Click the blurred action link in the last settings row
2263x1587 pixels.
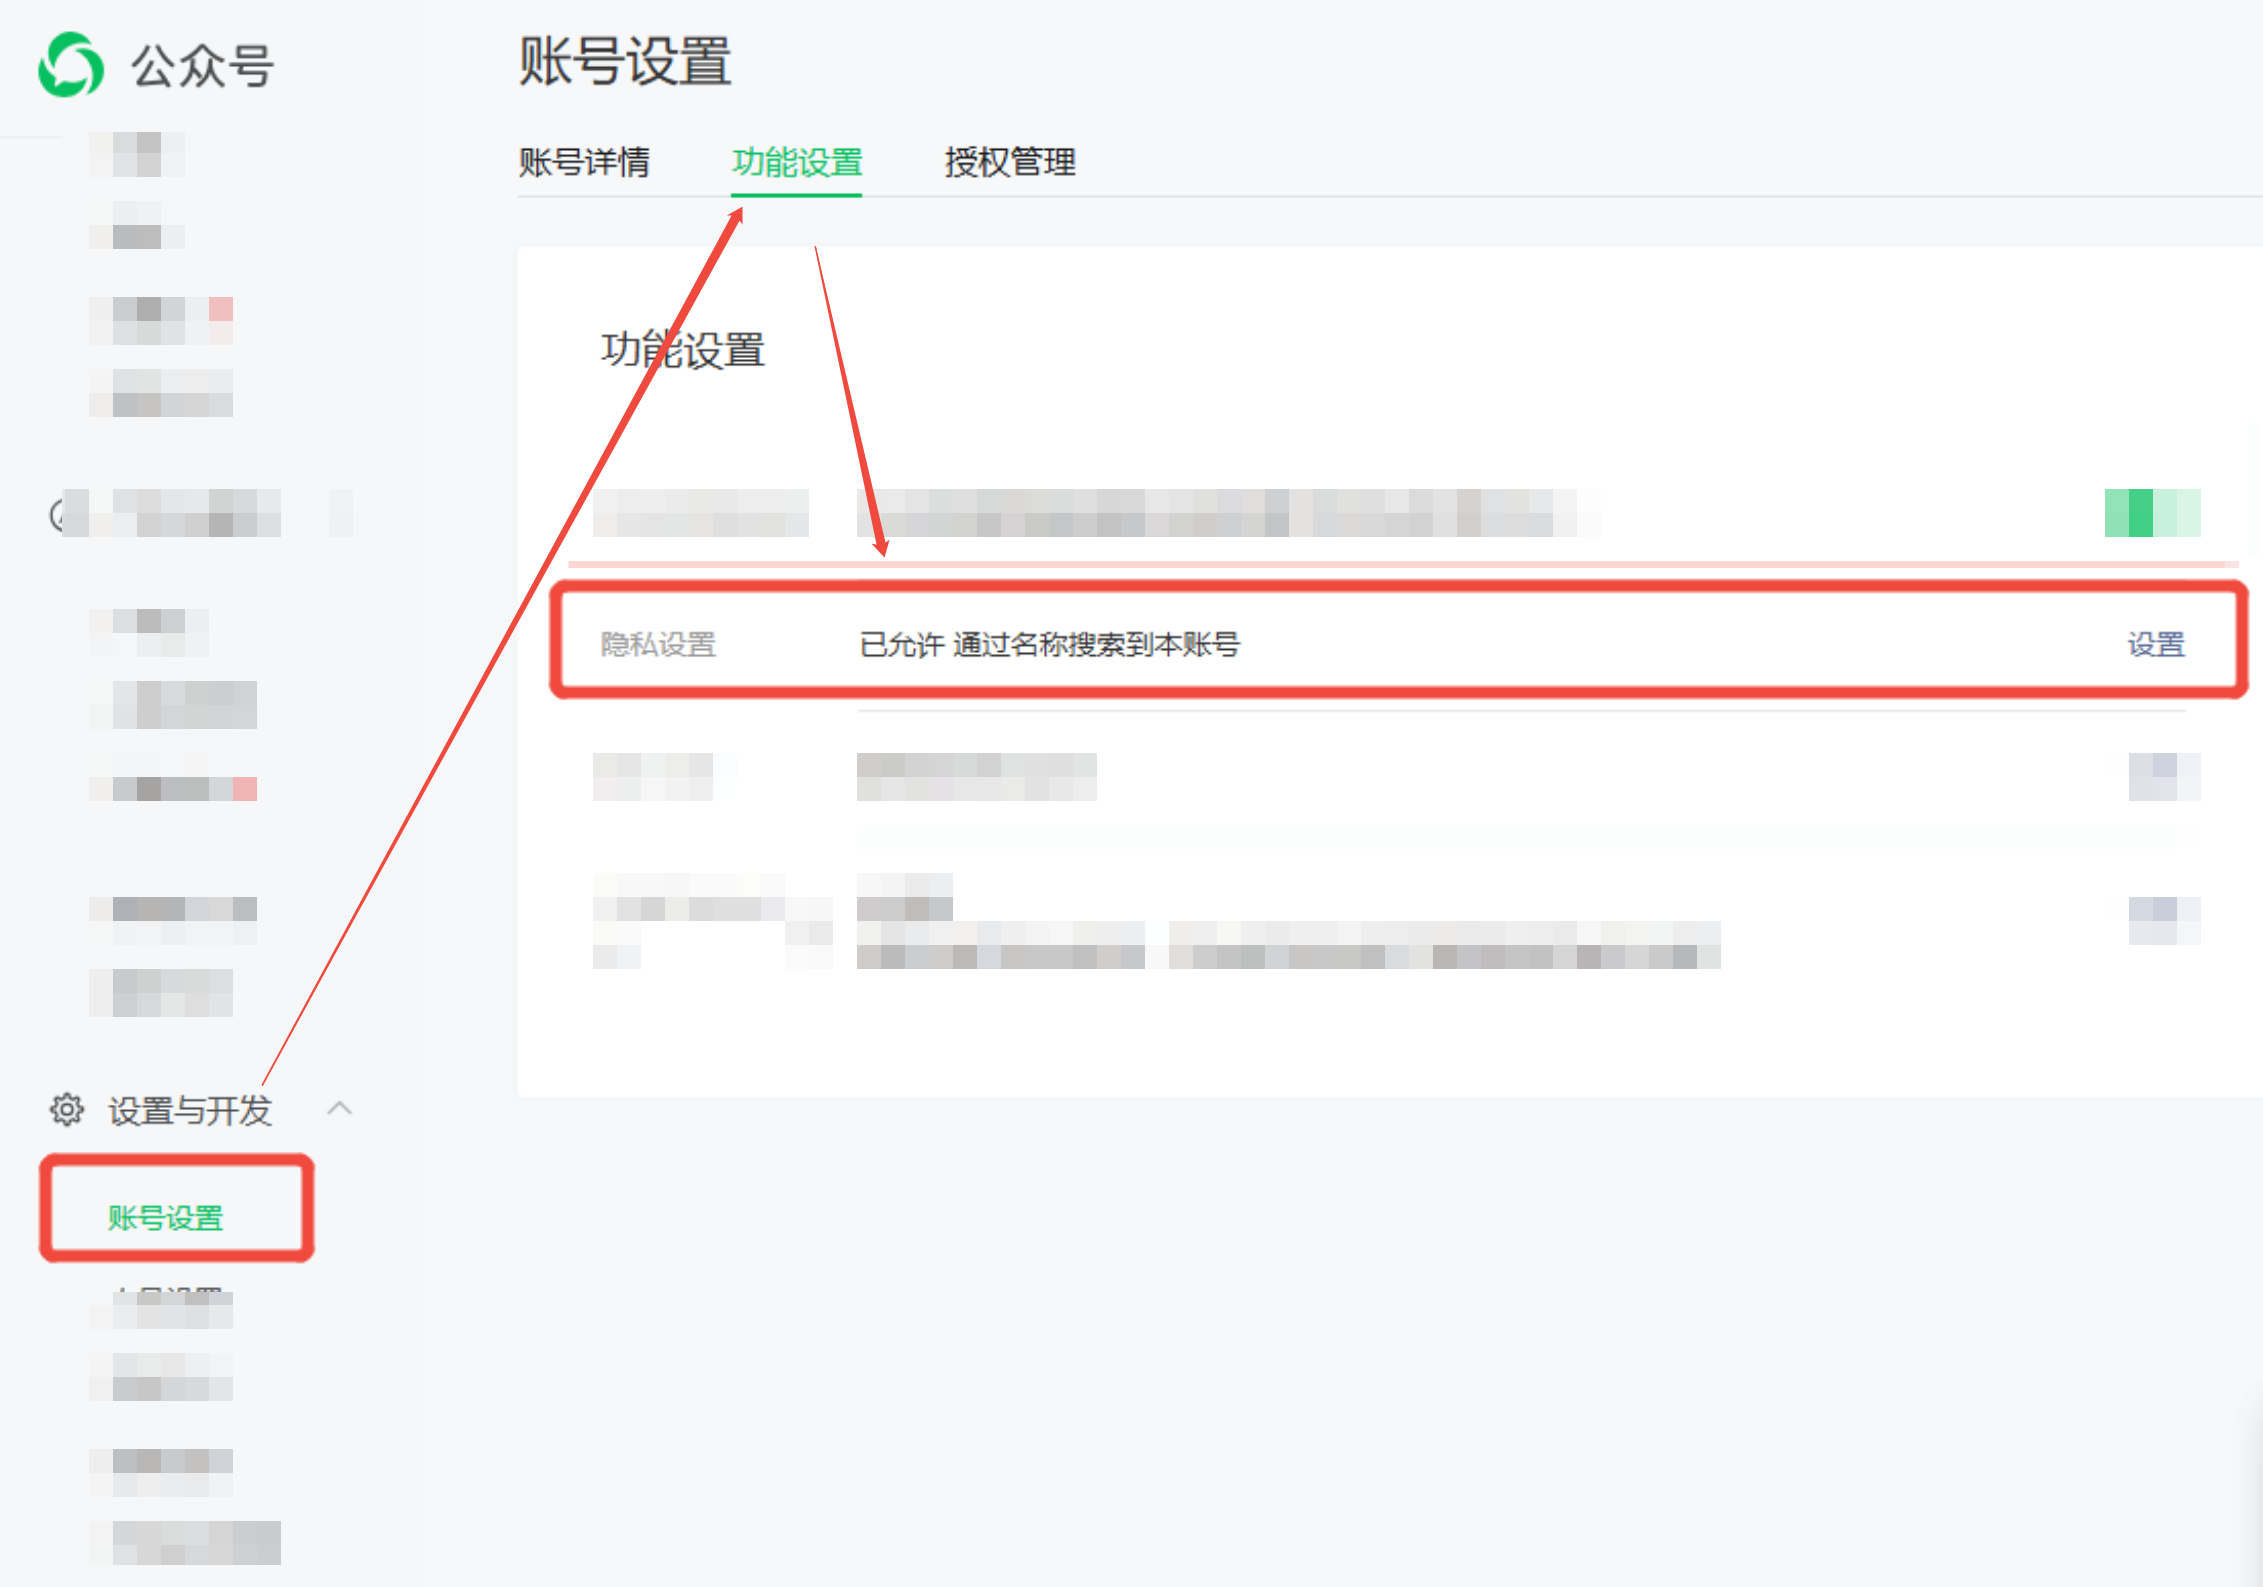[x=2163, y=920]
